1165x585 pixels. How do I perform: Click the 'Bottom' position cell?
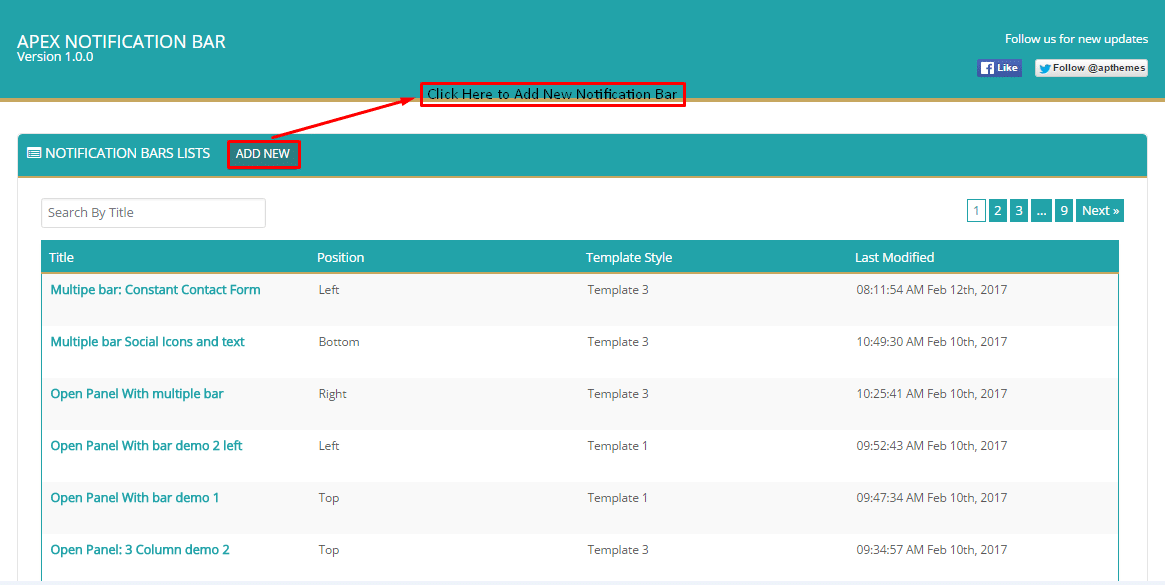(339, 342)
